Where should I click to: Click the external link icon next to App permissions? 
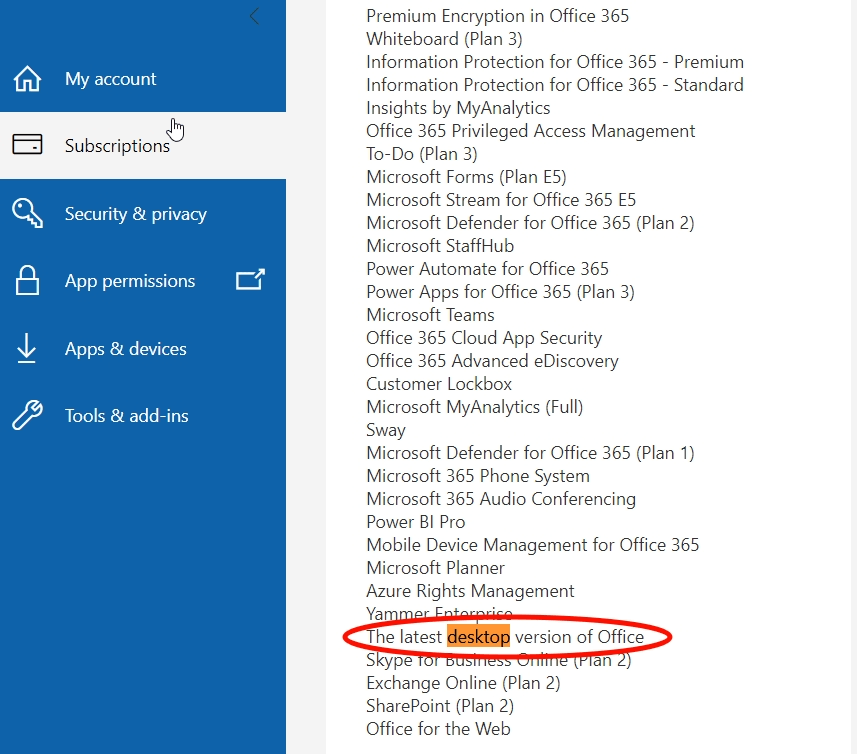(250, 279)
